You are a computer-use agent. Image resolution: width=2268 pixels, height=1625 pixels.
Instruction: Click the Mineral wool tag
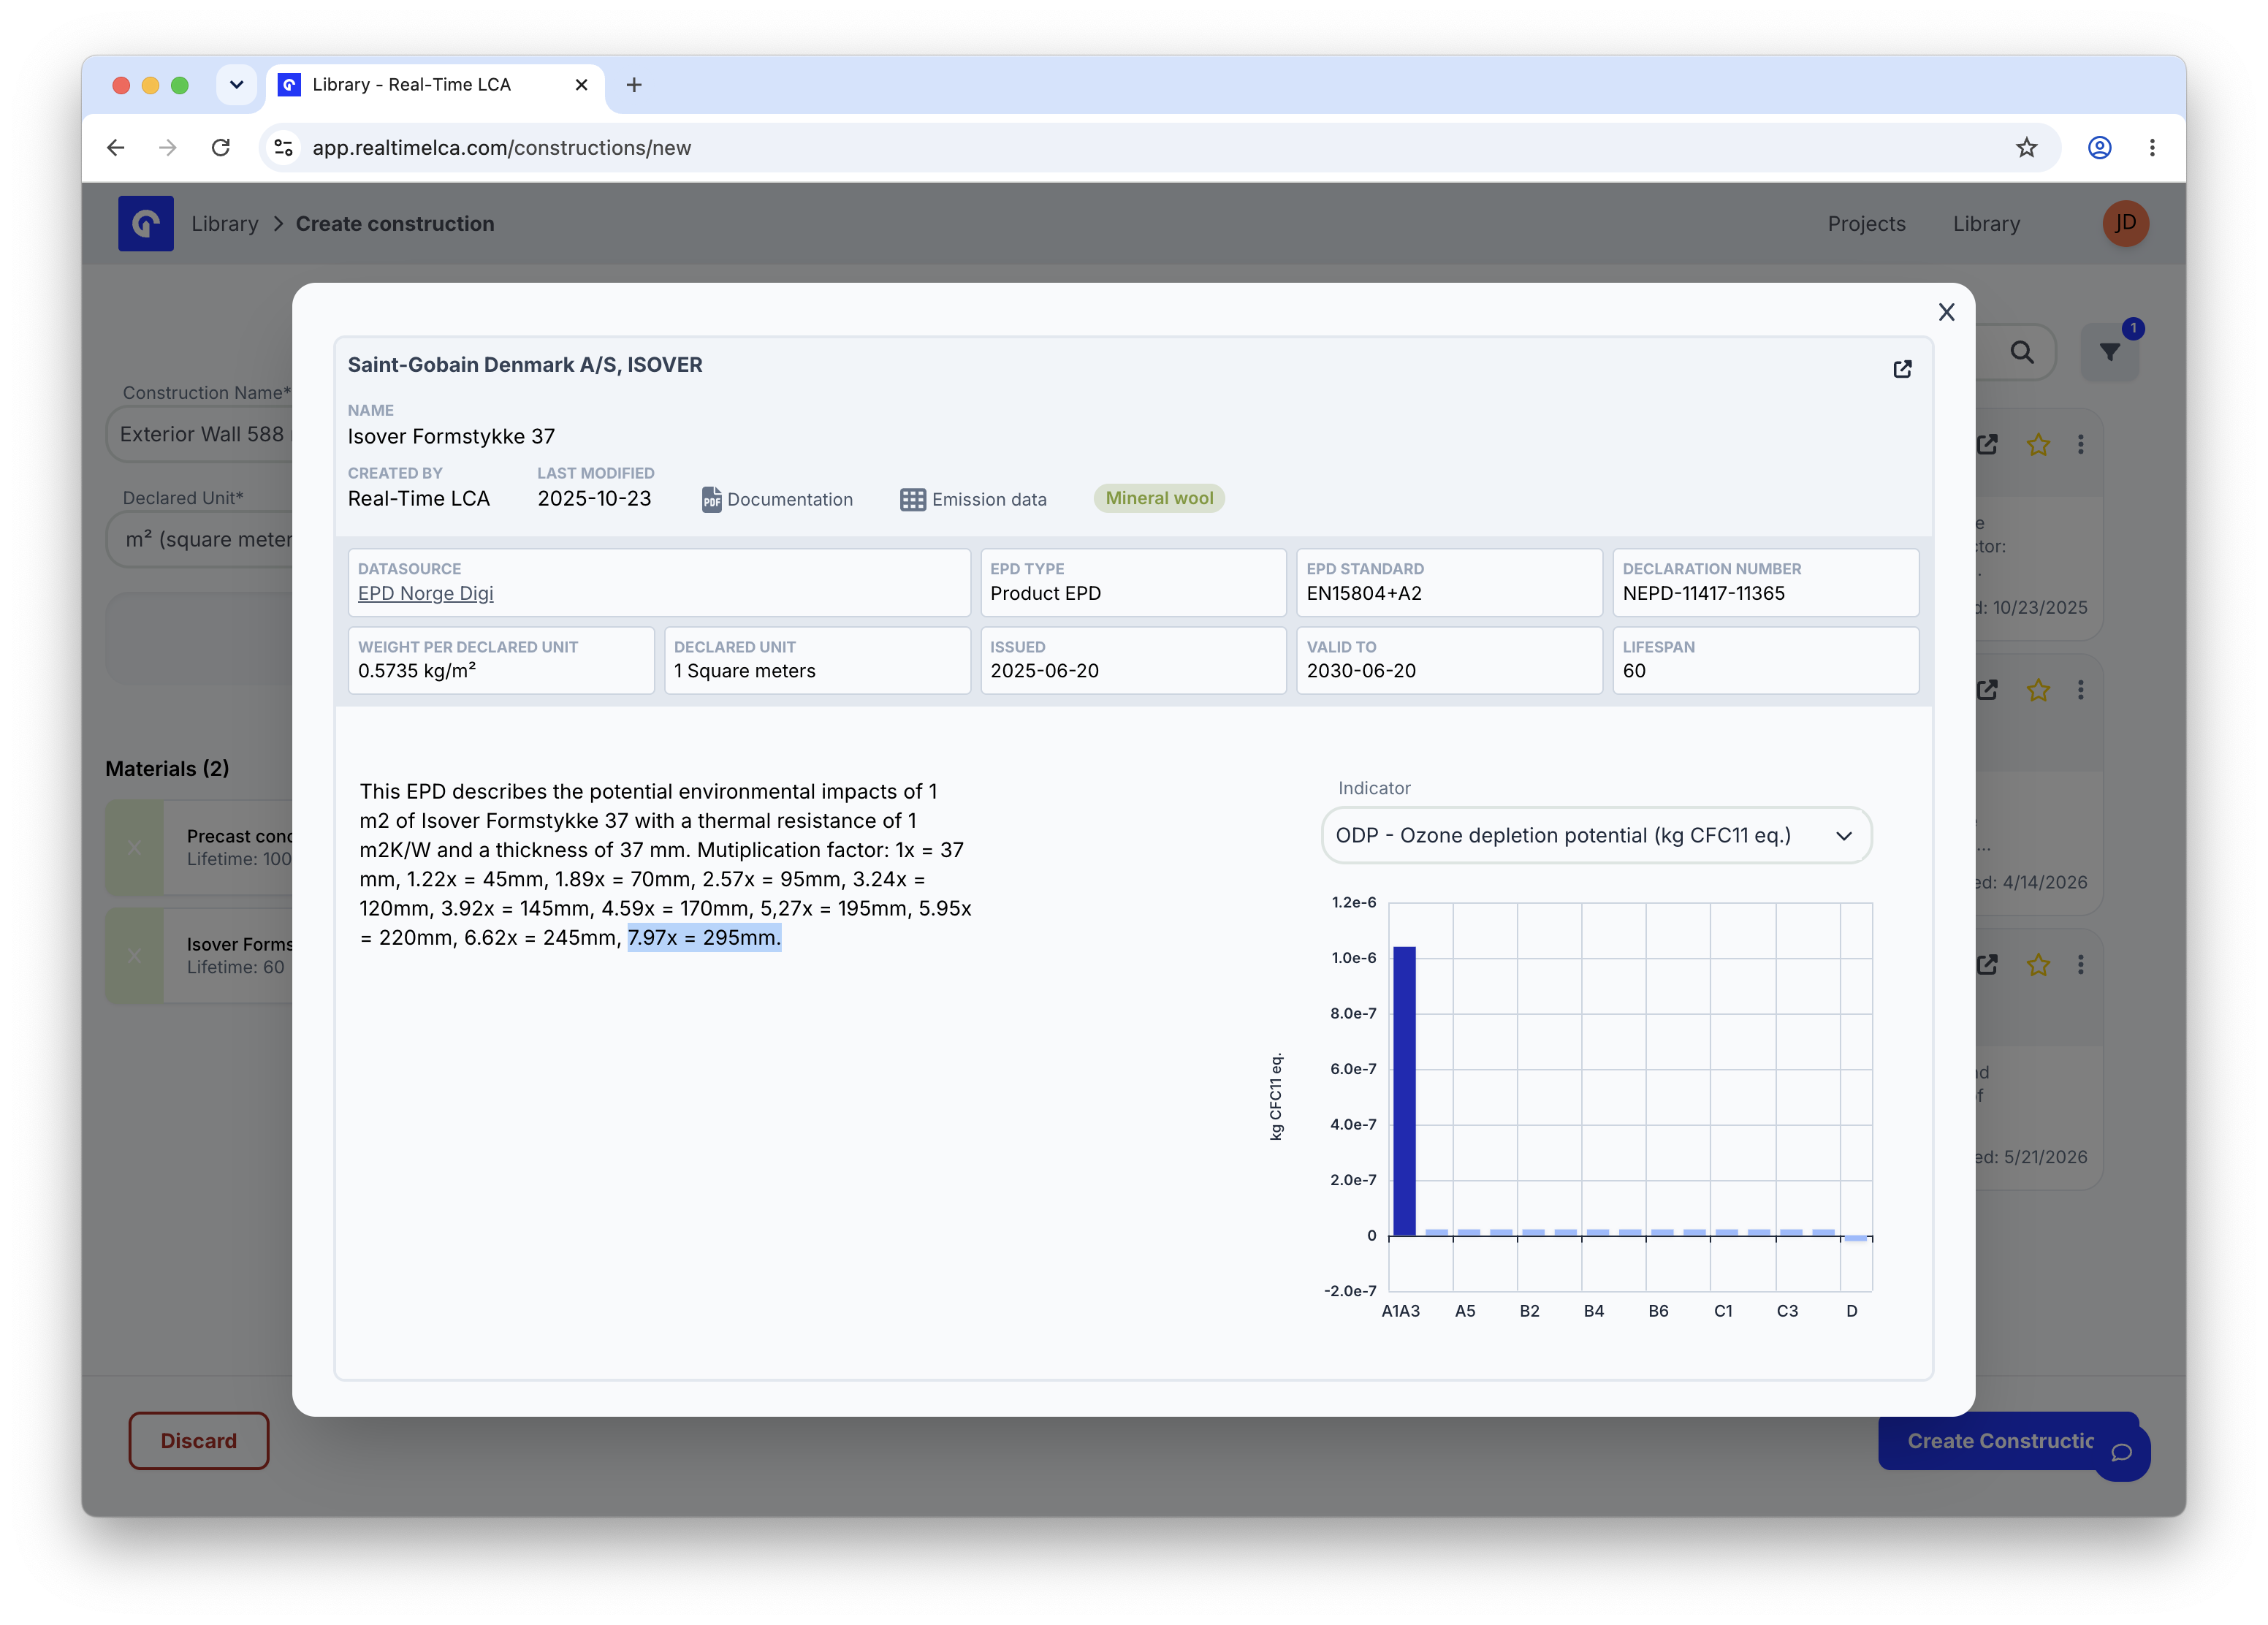pos(1159,498)
